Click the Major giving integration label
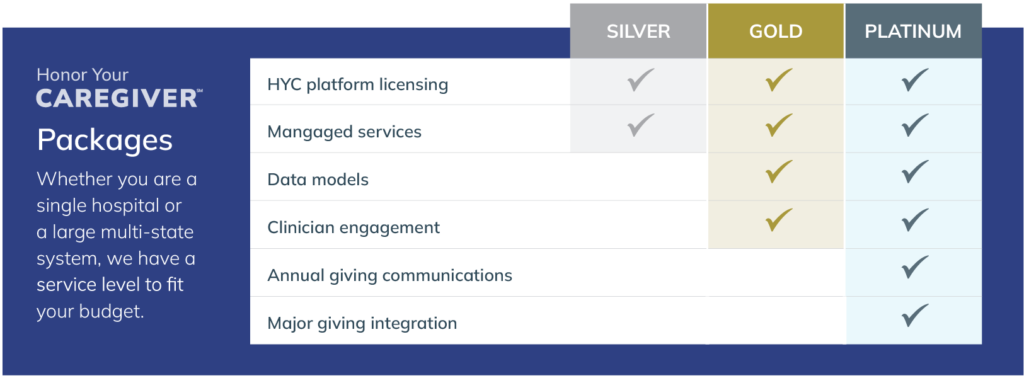Screen dimensions: 1024x378 tap(362, 323)
